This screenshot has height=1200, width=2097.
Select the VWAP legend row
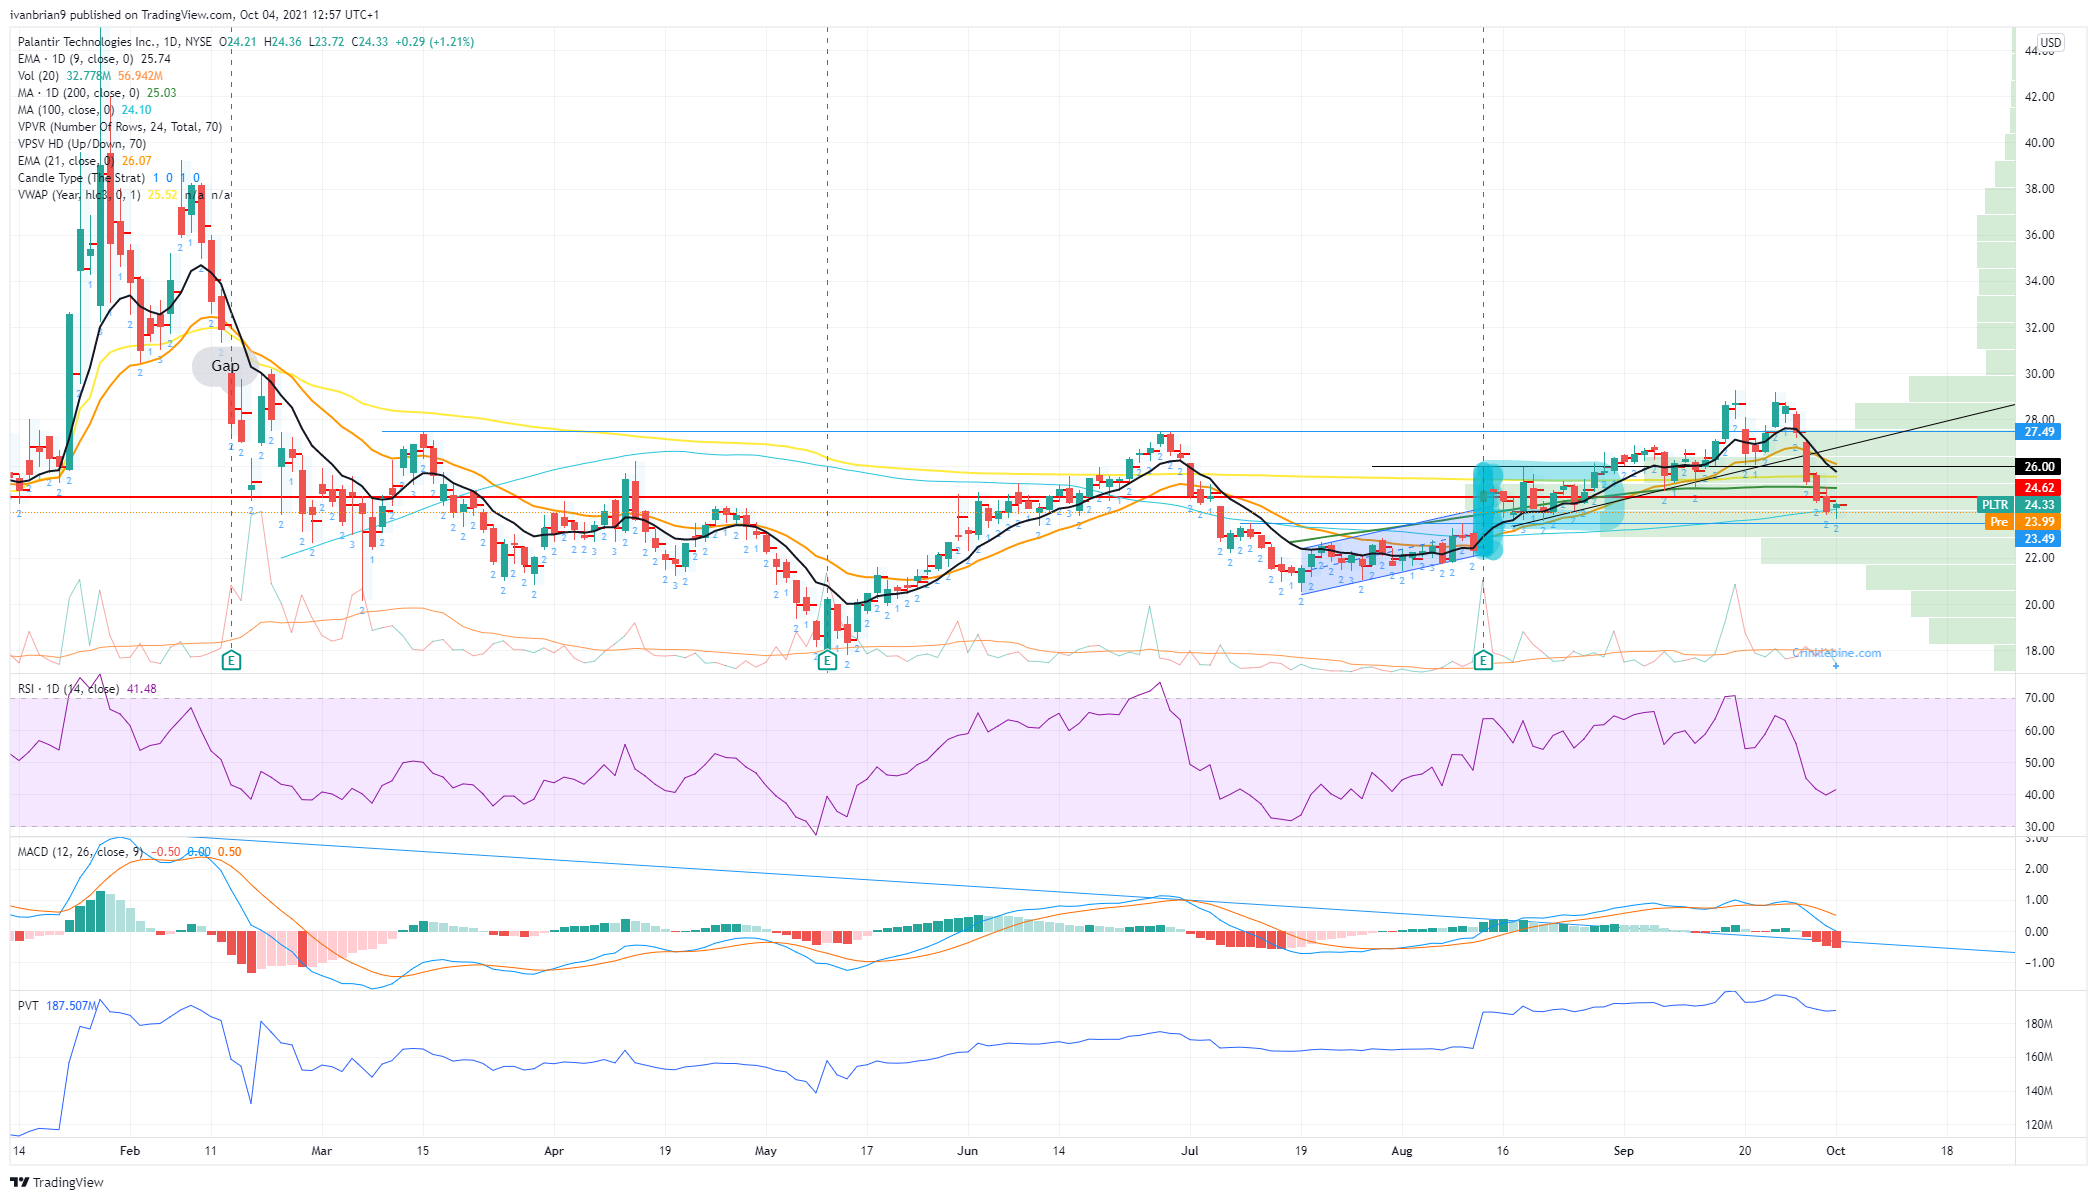click(124, 195)
